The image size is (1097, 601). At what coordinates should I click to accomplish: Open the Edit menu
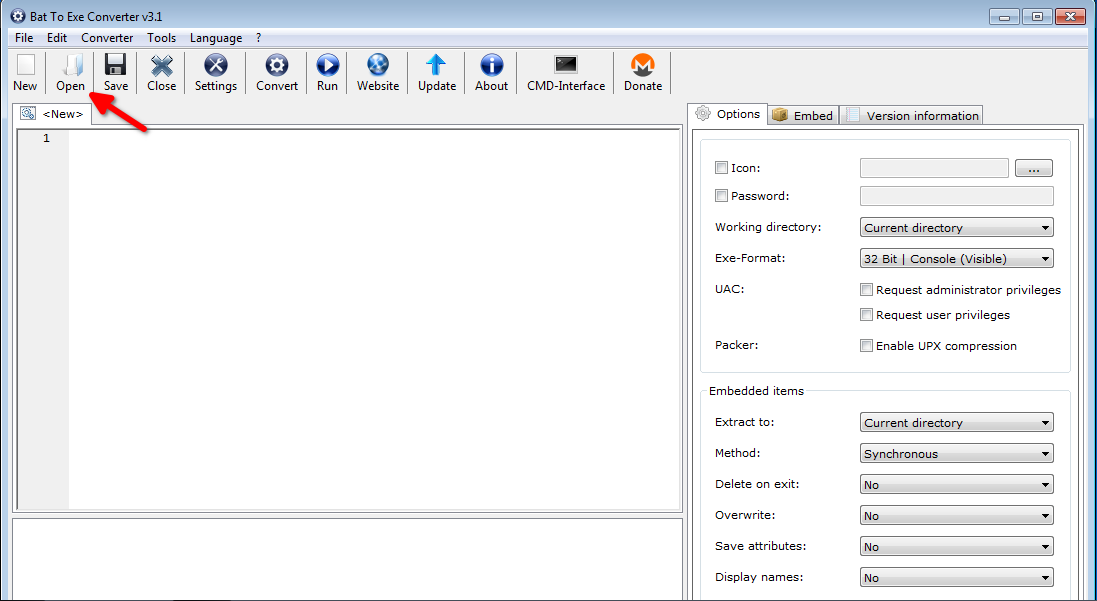point(57,38)
